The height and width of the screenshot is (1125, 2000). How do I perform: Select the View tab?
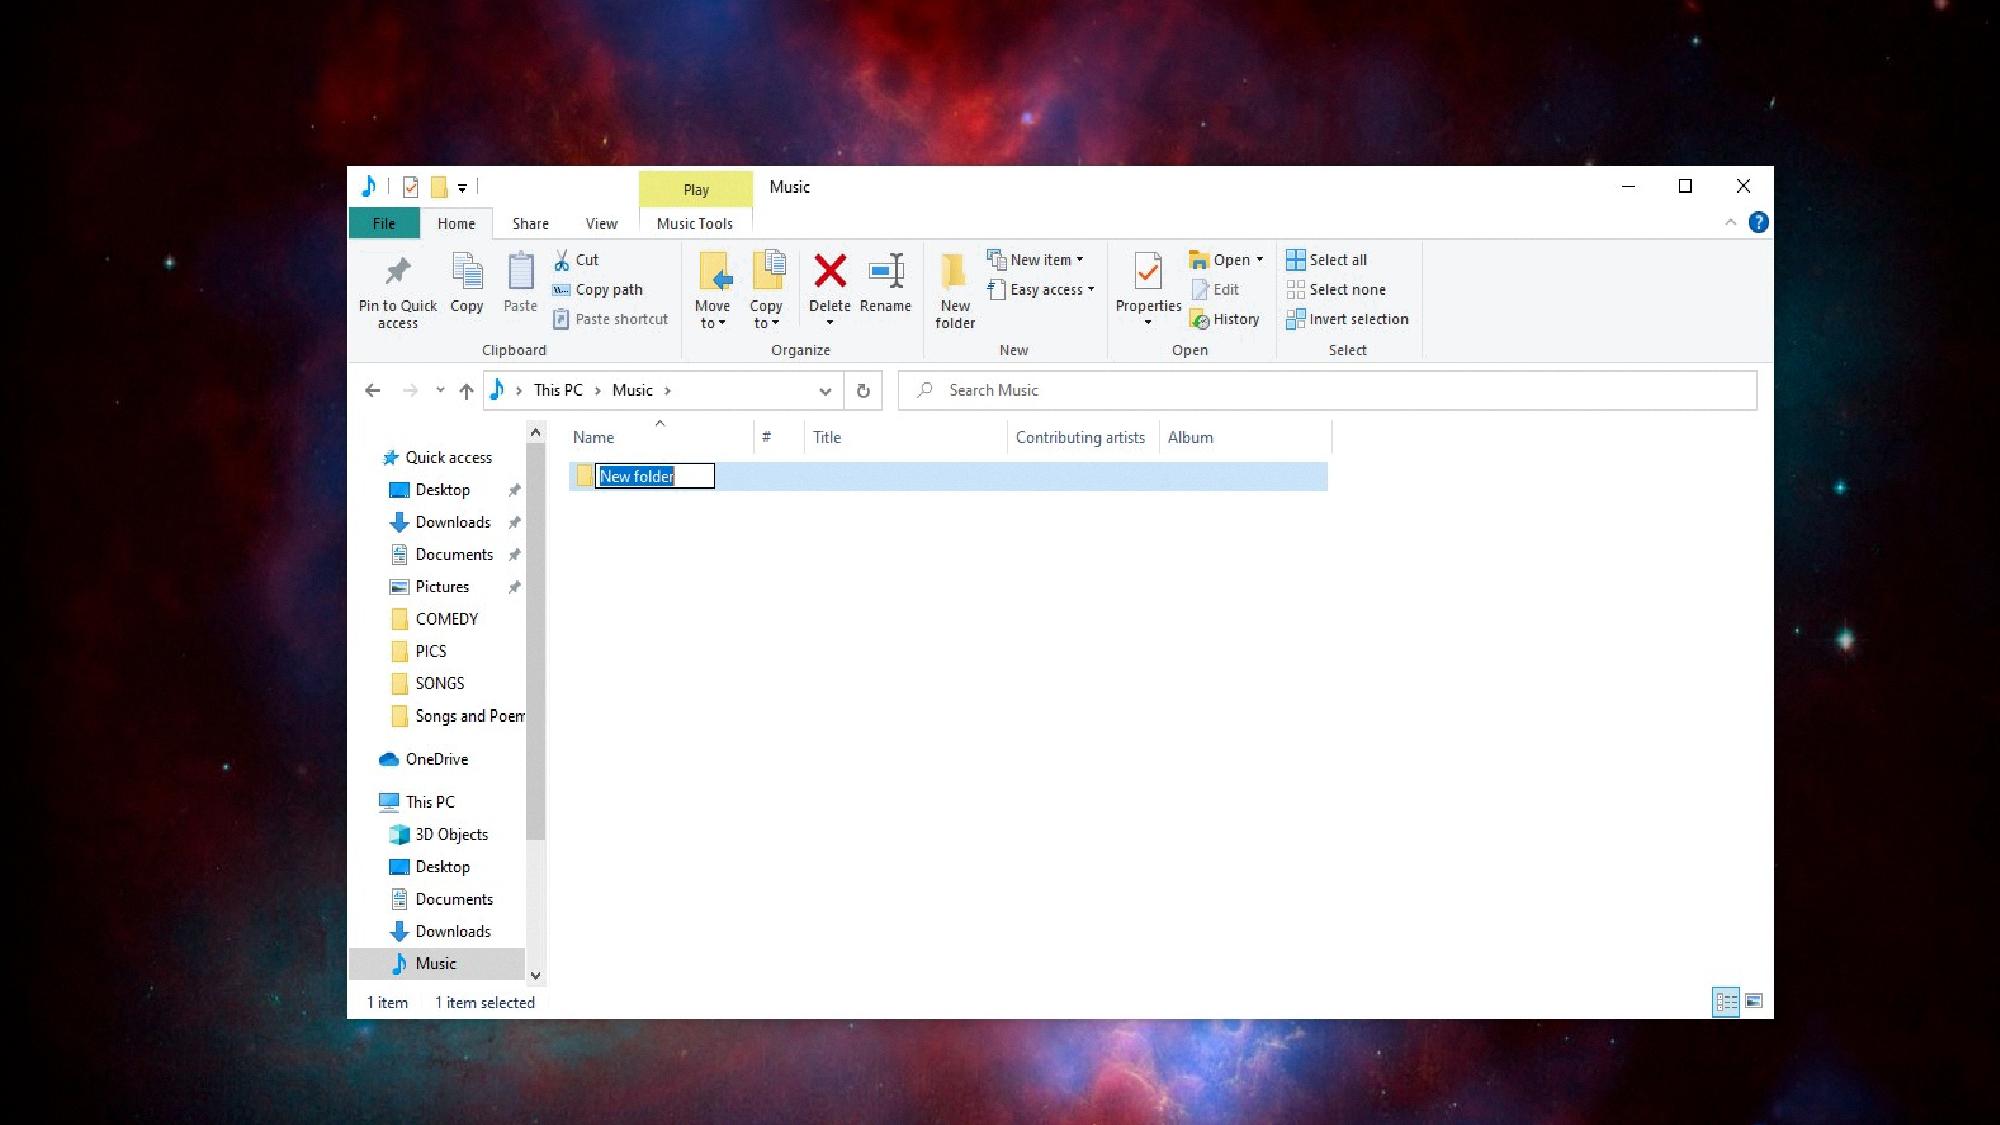[602, 223]
